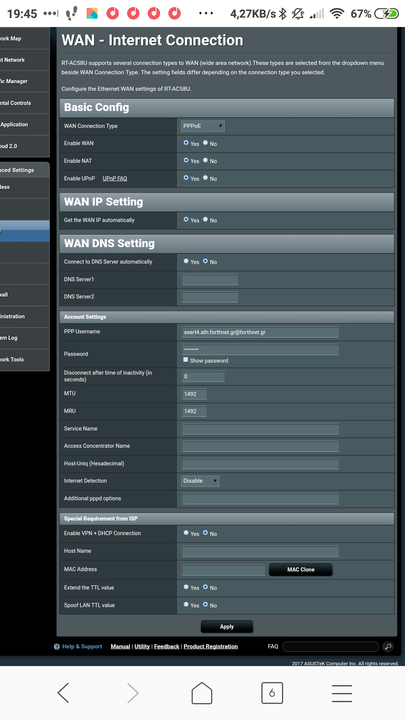Set Enable WAN to Yes

click(x=186, y=143)
